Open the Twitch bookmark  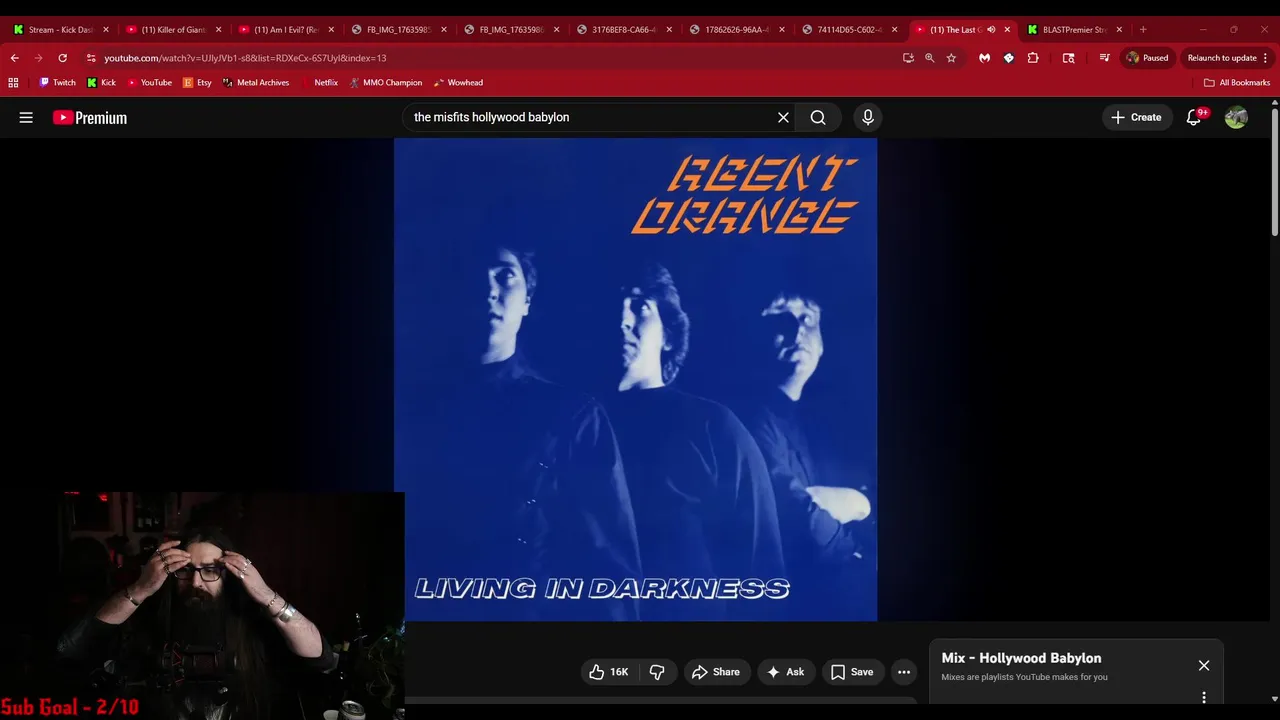[57, 83]
